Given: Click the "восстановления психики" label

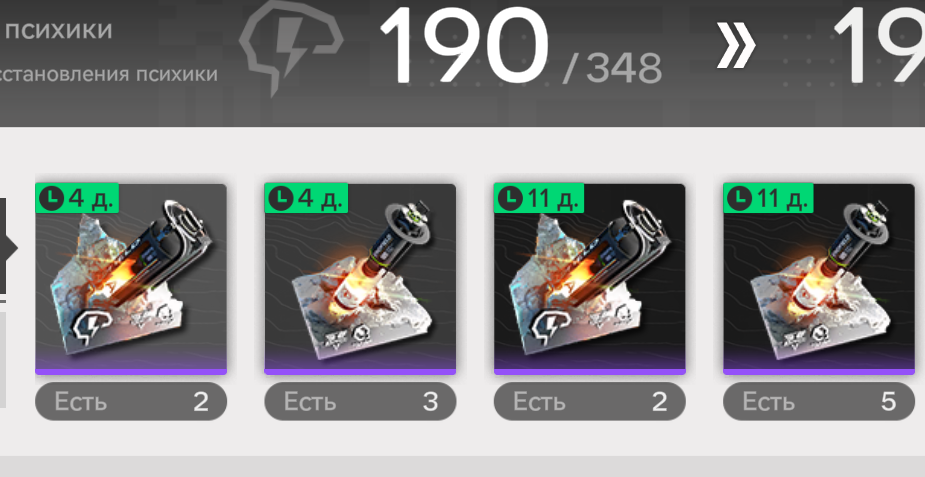Looking at the screenshot, I should click(x=109, y=75).
